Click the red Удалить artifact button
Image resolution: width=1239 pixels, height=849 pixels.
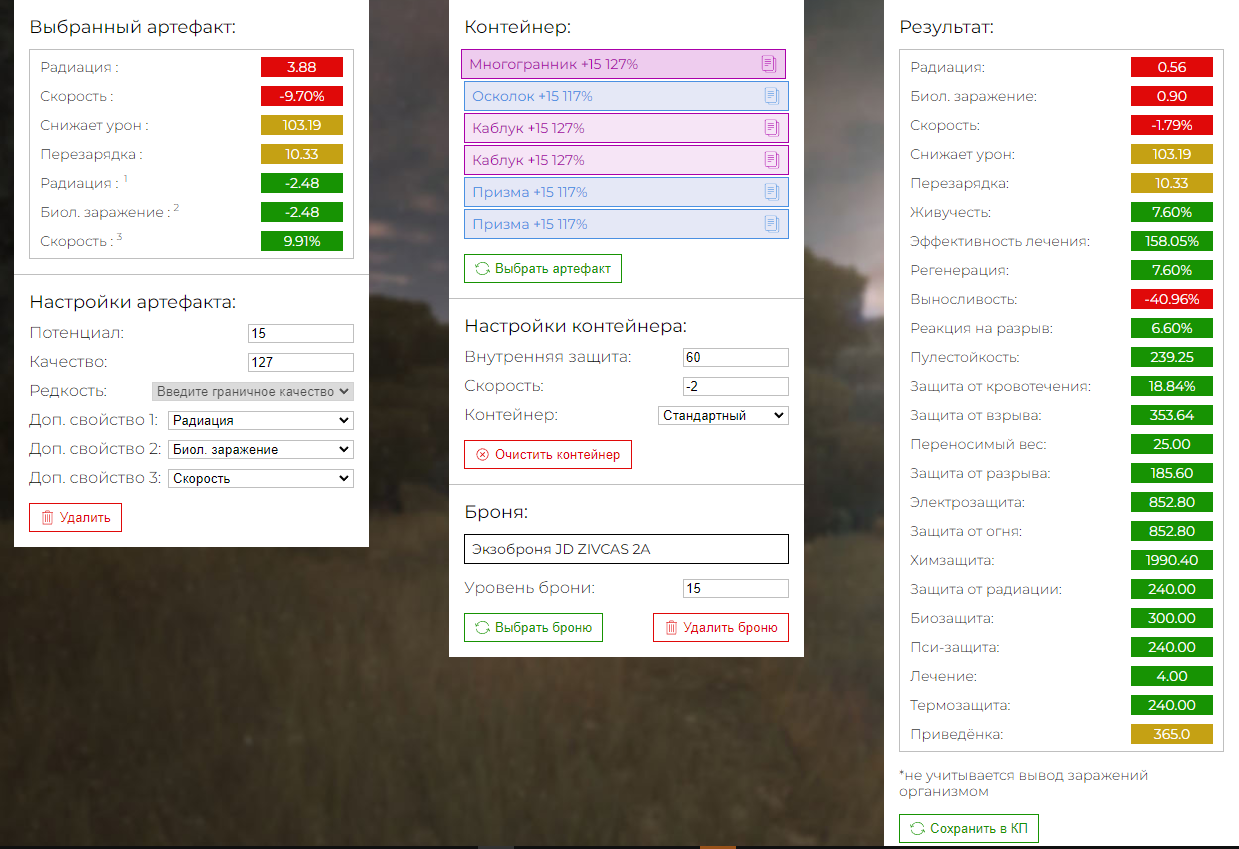75,517
